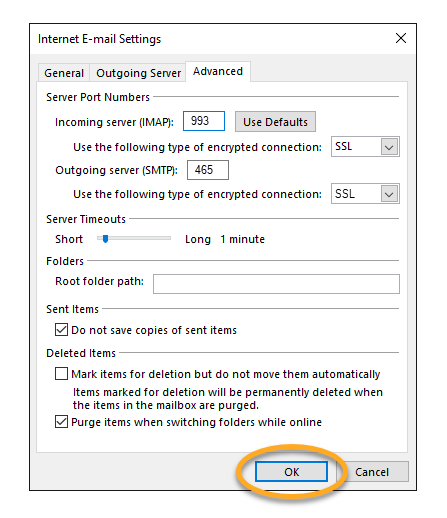Click the Use Defaults button
Image resolution: width=447 pixels, height=518 pixels.
coord(275,122)
